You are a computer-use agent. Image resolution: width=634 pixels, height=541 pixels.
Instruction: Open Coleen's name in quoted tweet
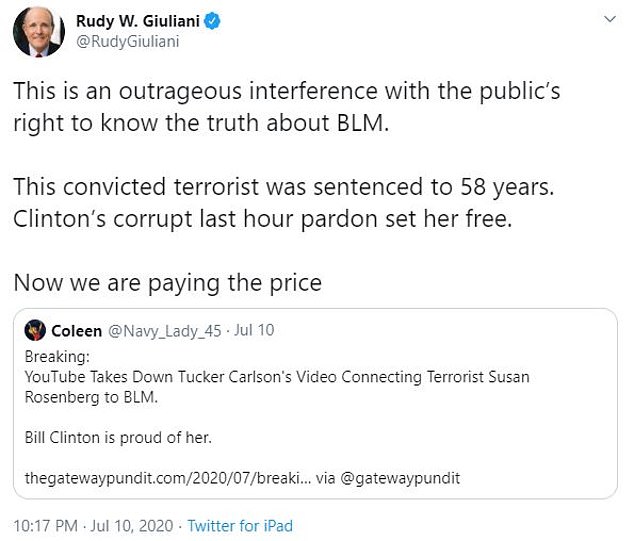coord(76,331)
